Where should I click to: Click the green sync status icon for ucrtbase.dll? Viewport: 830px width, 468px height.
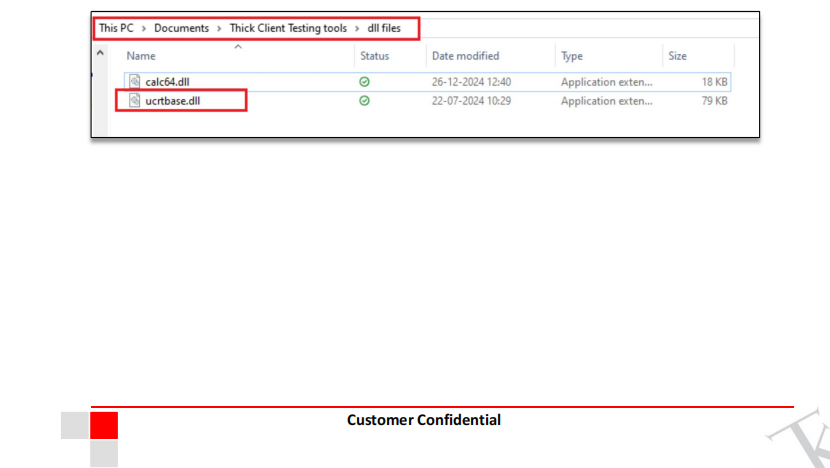pyautogui.click(x=364, y=101)
